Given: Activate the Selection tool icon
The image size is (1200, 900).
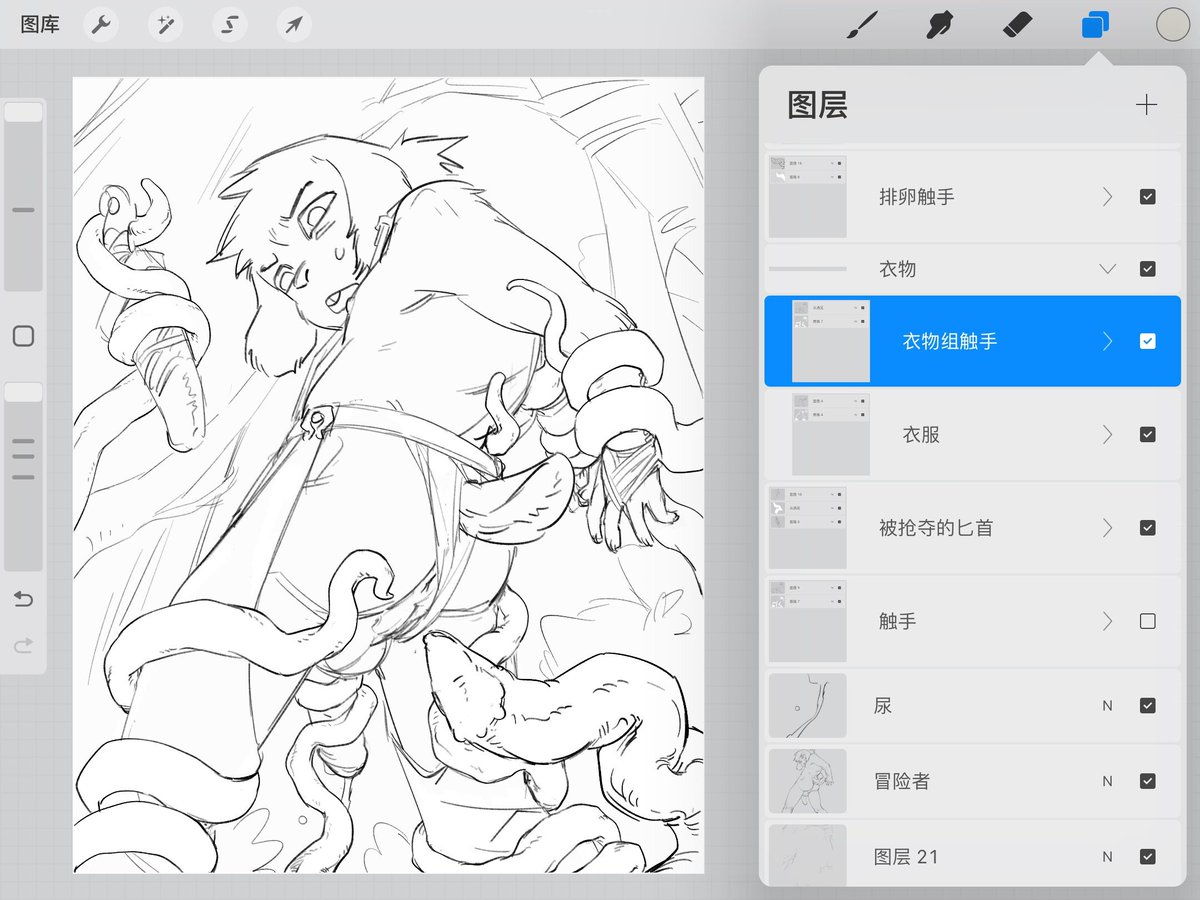Looking at the screenshot, I should pyautogui.click(x=230, y=25).
